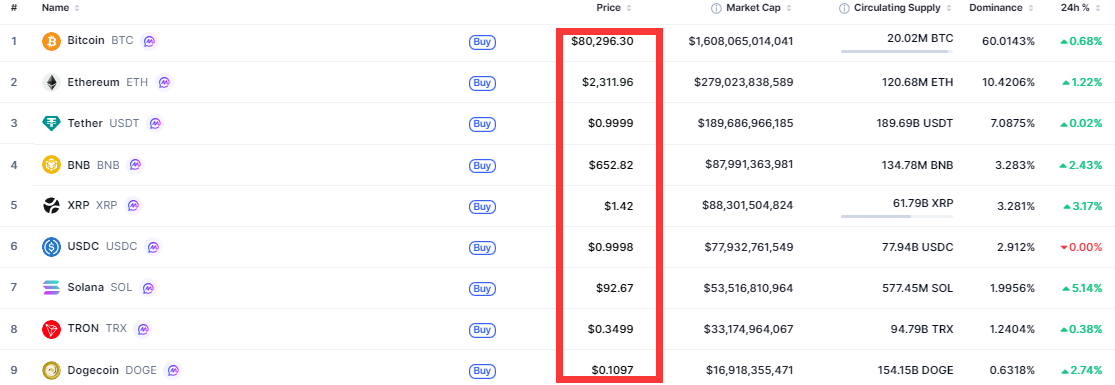1115x385 pixels.
Task: Select market cap $16,918,355,471
Action: pos(749,371)
